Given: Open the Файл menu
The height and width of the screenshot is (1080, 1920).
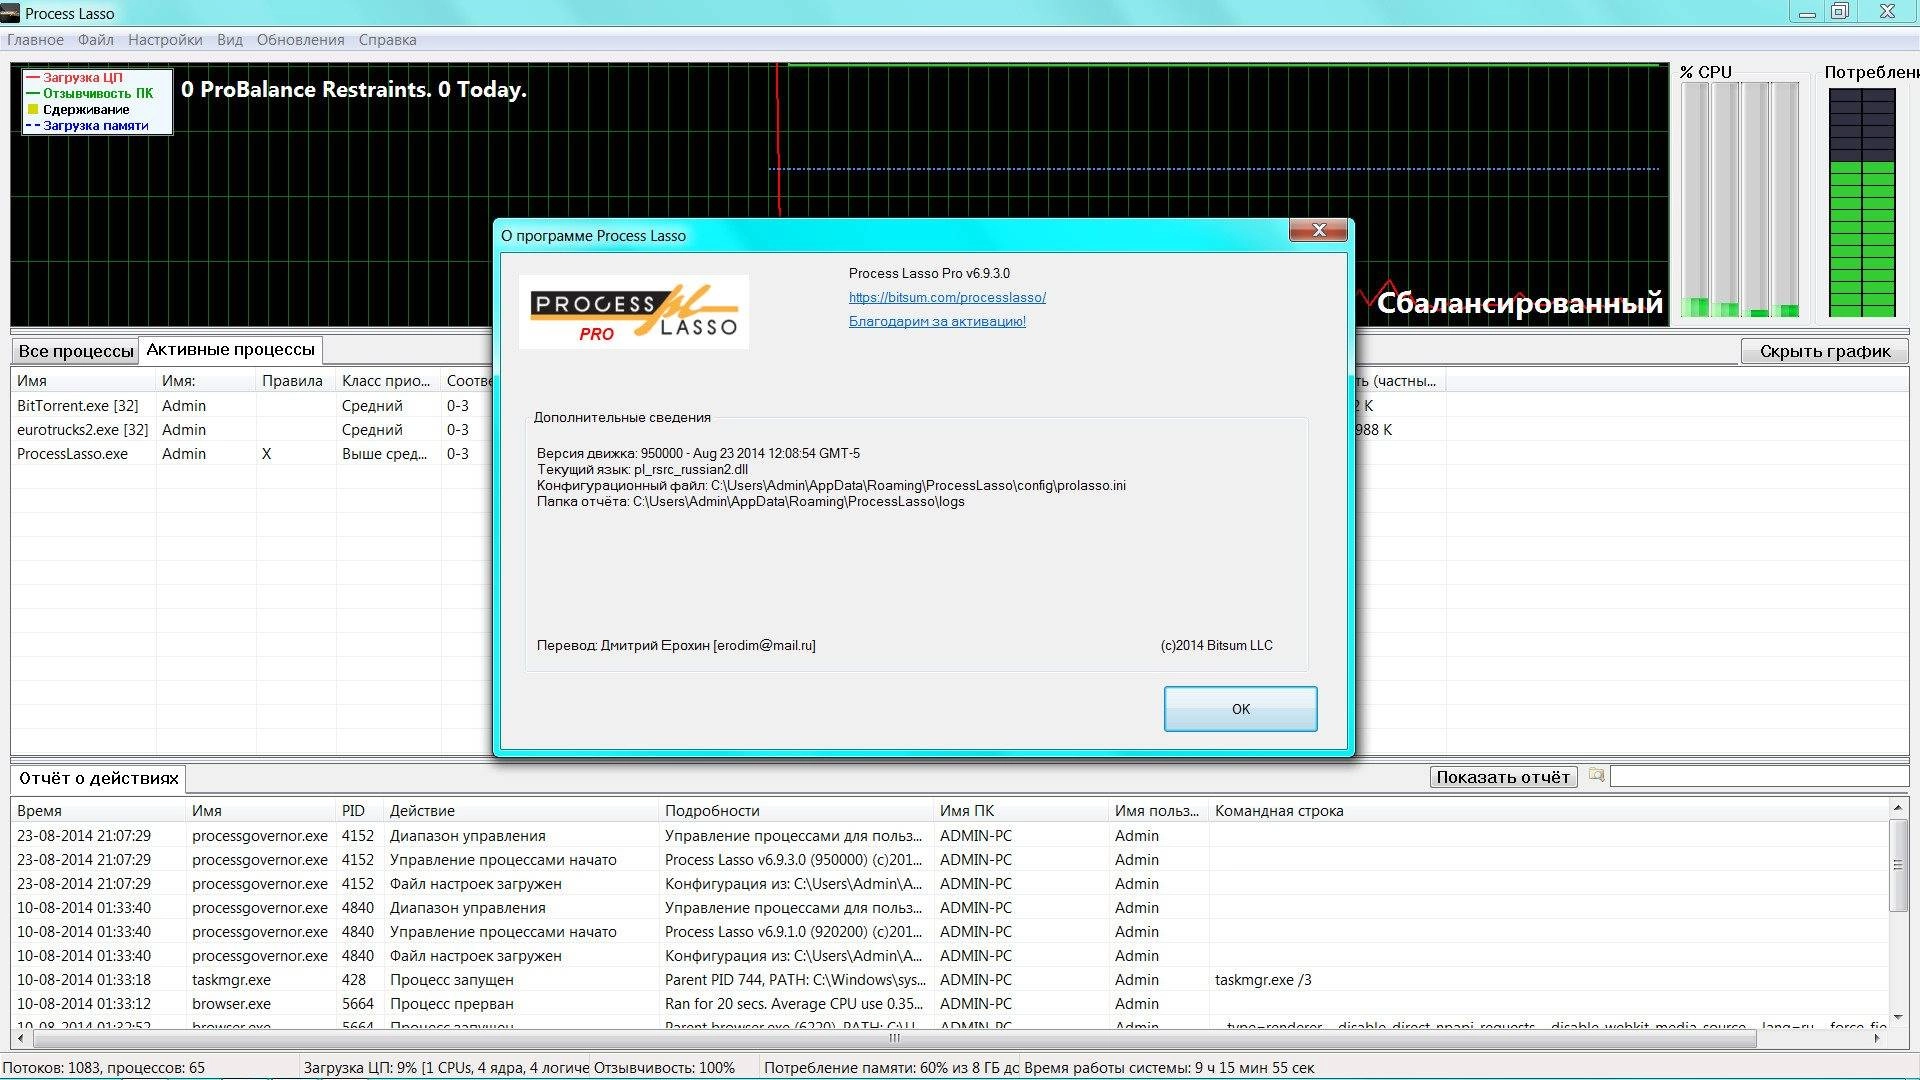Looking at the screenshot, I should (96, 40).
